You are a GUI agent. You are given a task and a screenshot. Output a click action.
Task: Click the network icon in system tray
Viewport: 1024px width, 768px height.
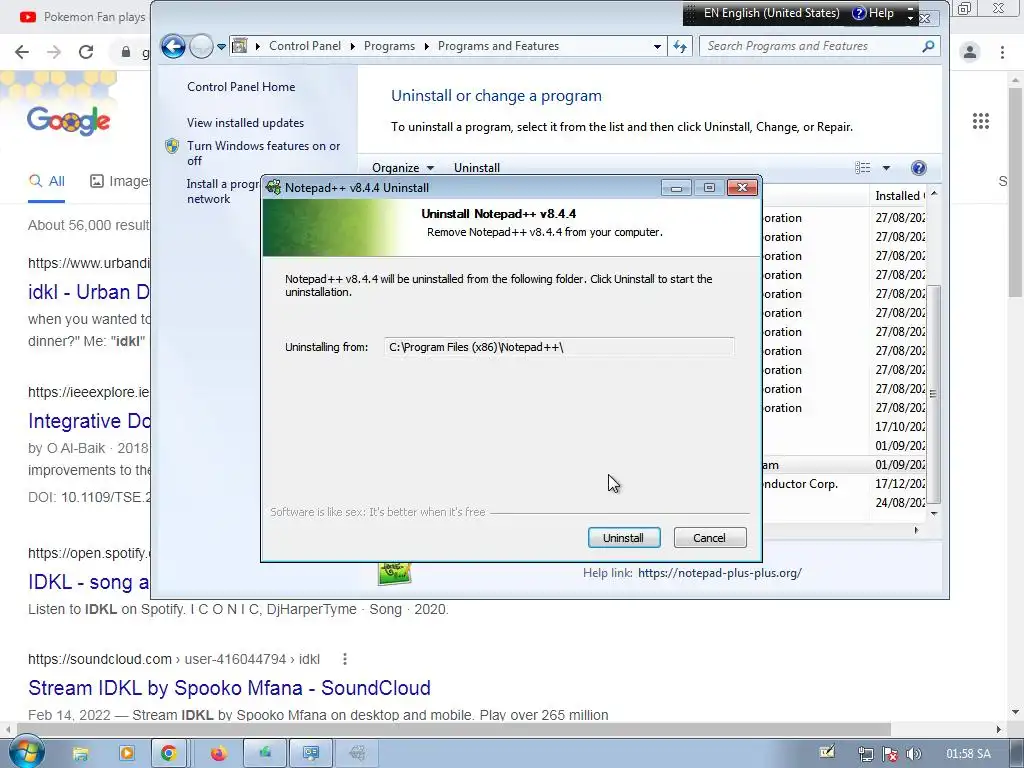point(866,754)
